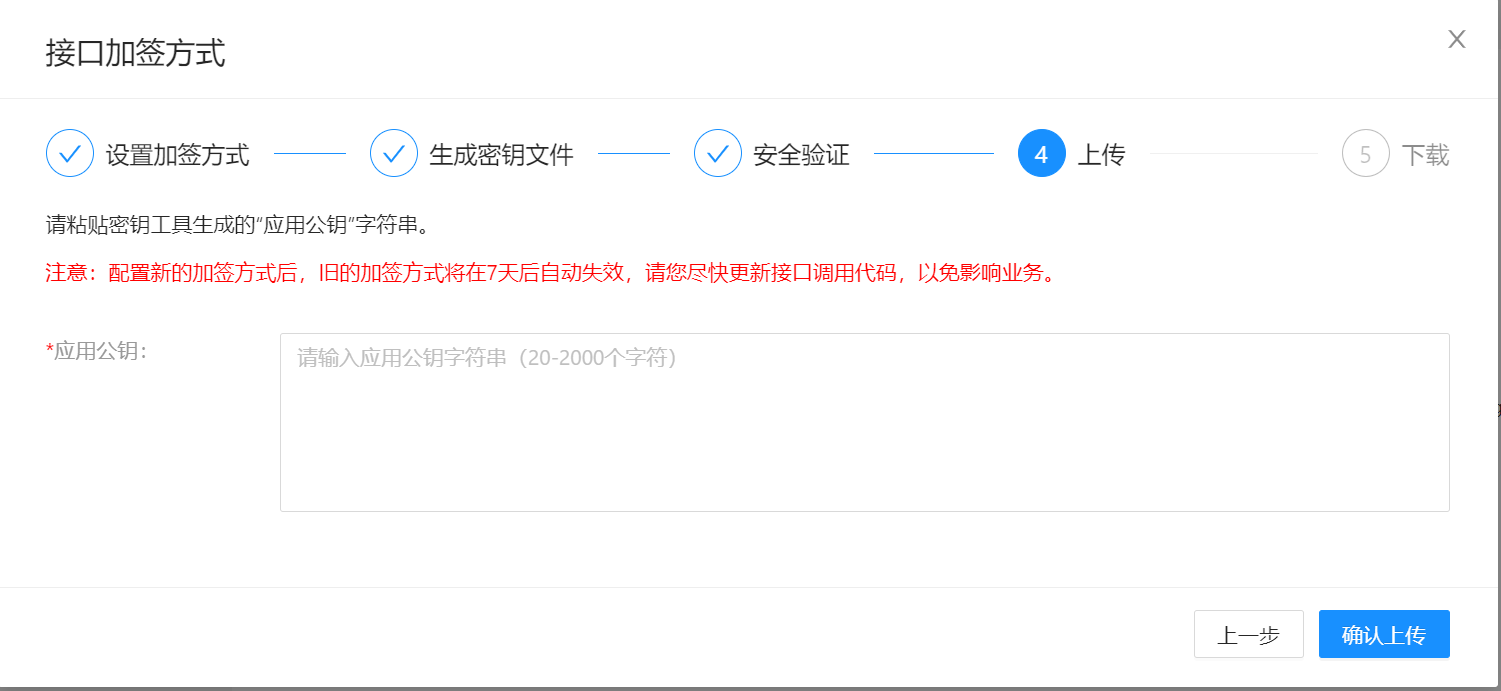This screenshot has height=691, width=1501.
Task: Click the red 注意 warning text
Action: click(x=550, y=273)
